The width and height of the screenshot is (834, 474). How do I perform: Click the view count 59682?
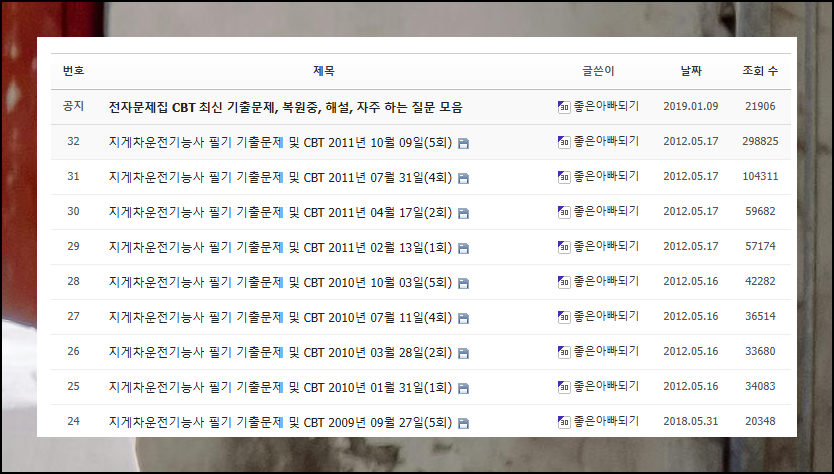pos(760,211)
